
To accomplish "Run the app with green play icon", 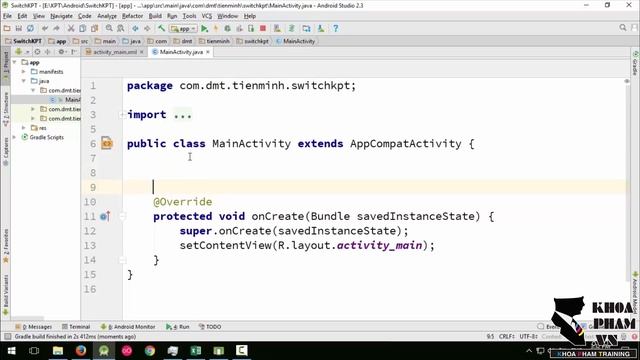I will (x=204, y=29).
